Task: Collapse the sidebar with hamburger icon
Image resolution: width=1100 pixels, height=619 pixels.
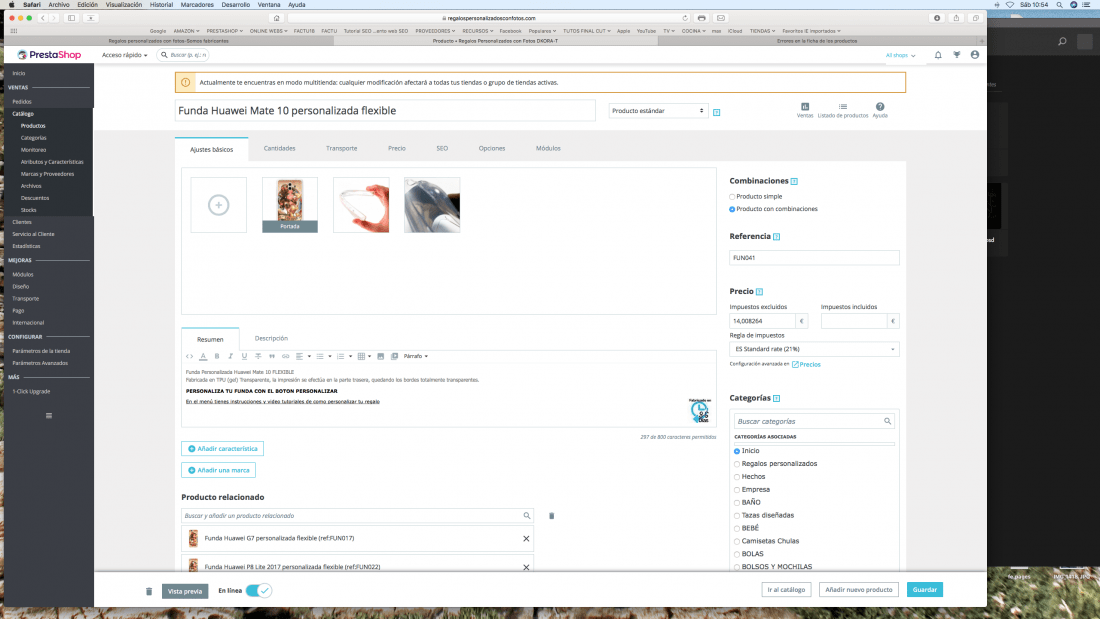Action: (x=48, y=415)
